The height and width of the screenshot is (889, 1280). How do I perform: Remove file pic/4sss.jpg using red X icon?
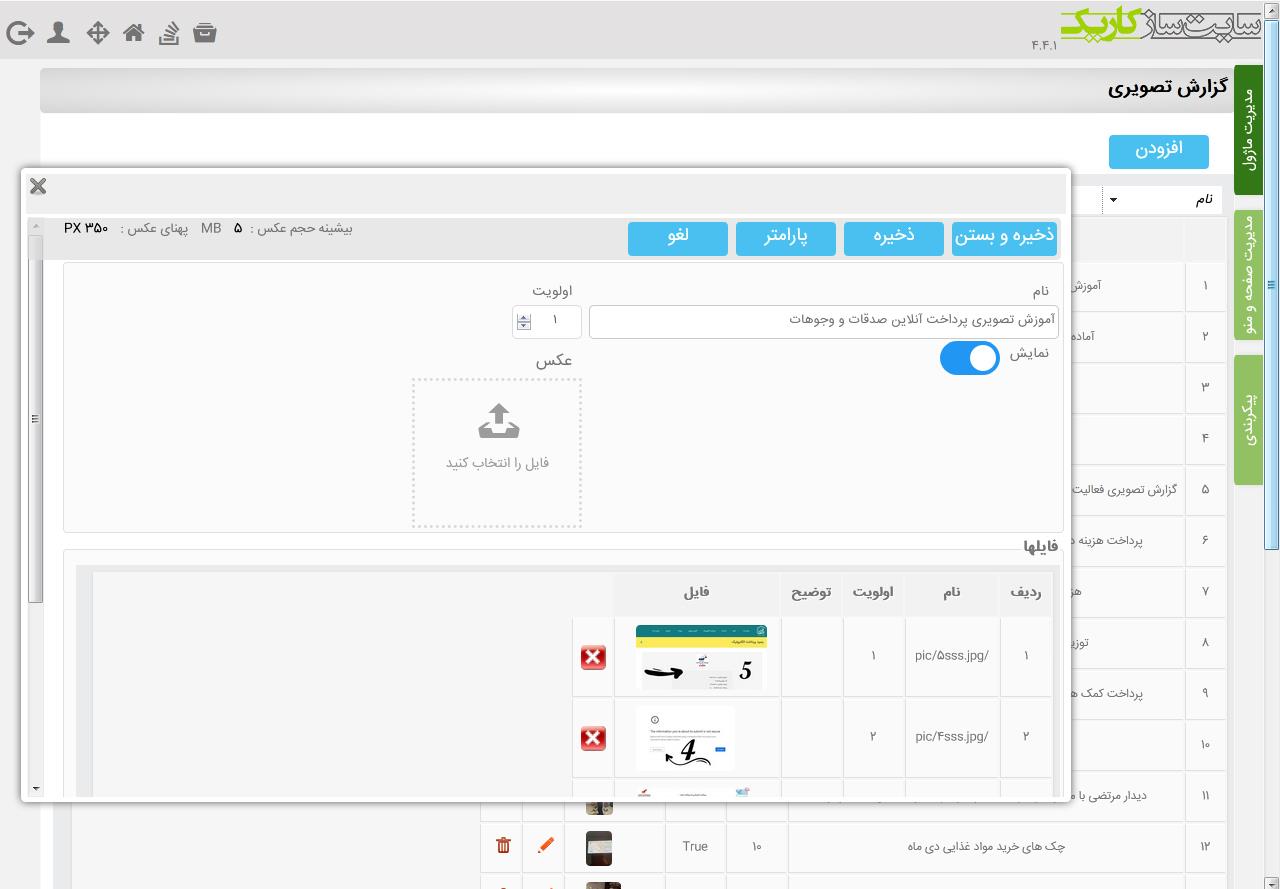593,738
